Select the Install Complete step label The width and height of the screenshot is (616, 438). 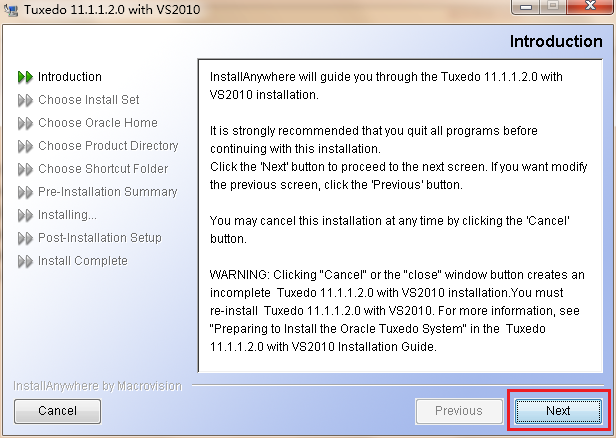[83, 261]
